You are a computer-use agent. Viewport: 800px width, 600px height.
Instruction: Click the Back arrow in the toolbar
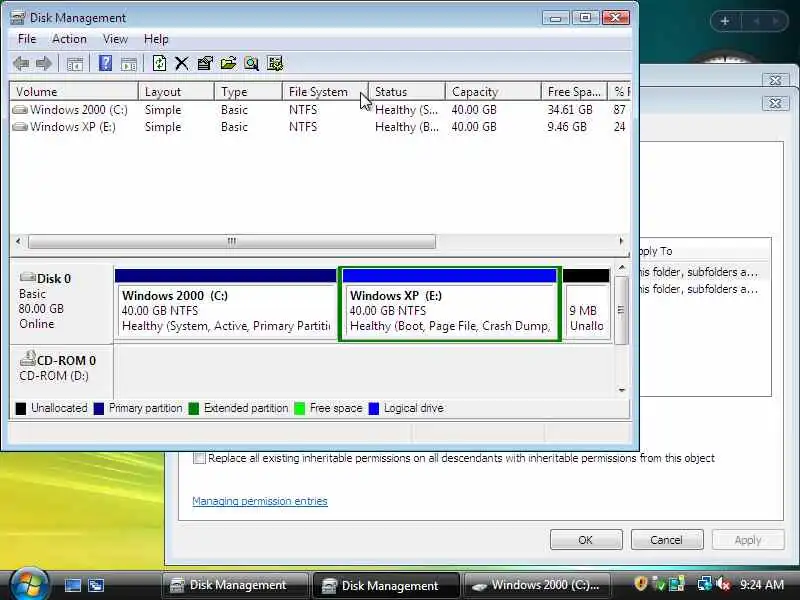[21, 64]
